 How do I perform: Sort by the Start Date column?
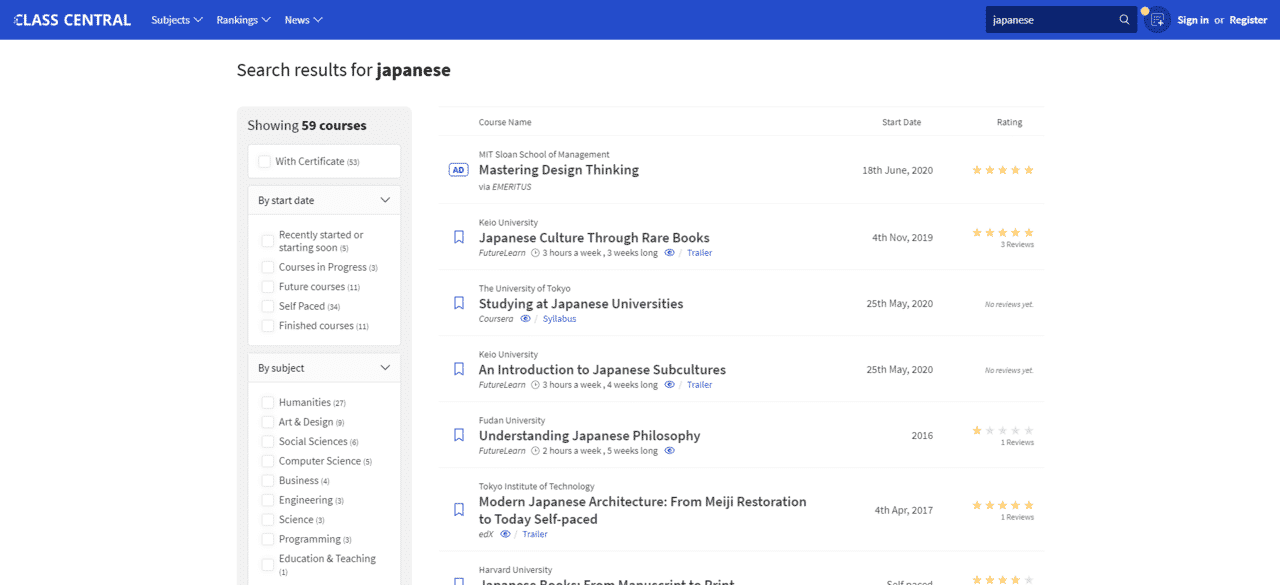tap(901, 122)
